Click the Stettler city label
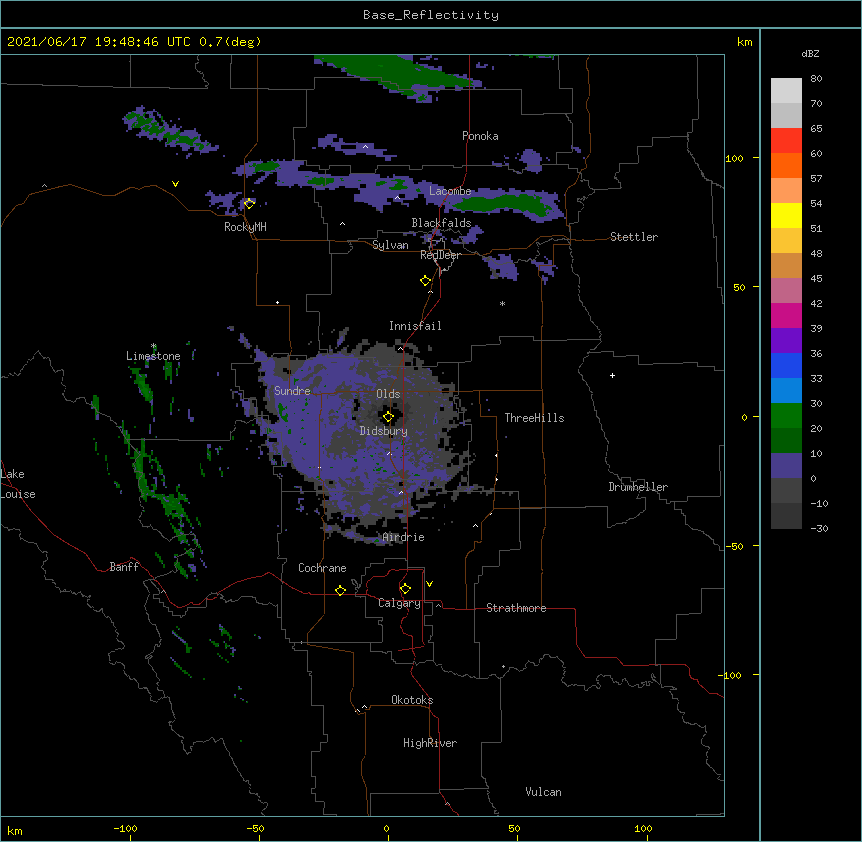Image resolution: width=862 pixels, height=842 pixels. [634, 237]
